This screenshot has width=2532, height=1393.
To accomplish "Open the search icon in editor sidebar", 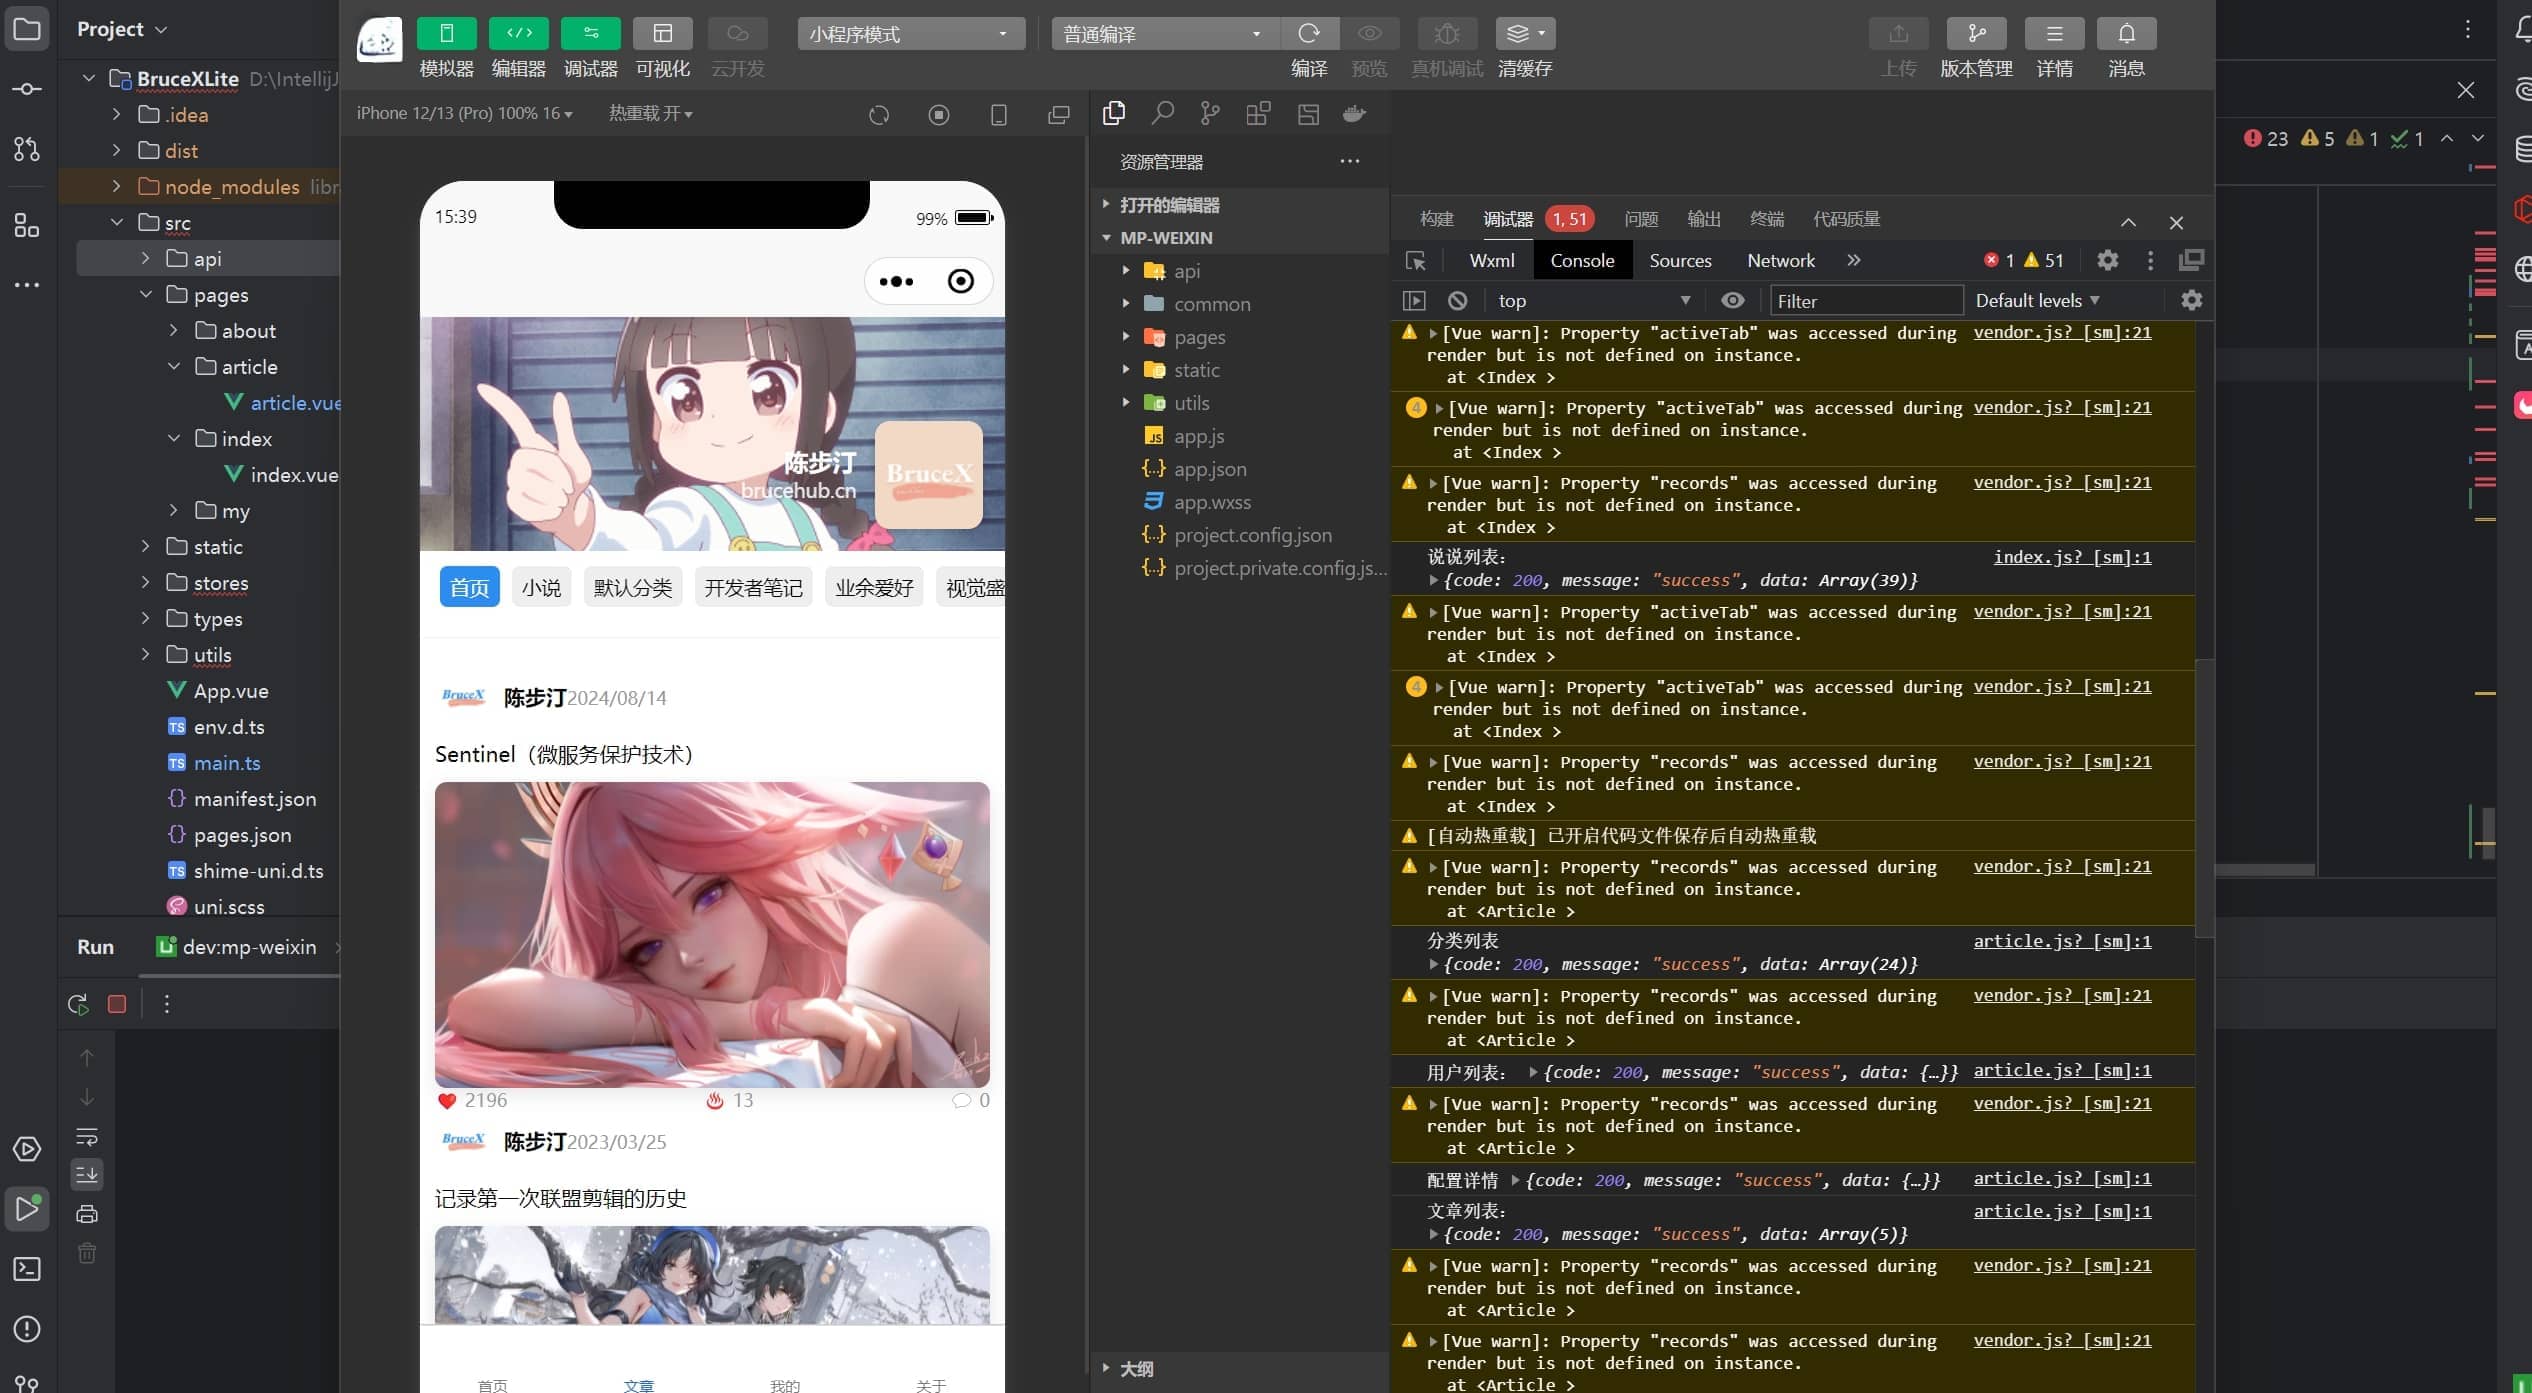I will (1162, 113).
